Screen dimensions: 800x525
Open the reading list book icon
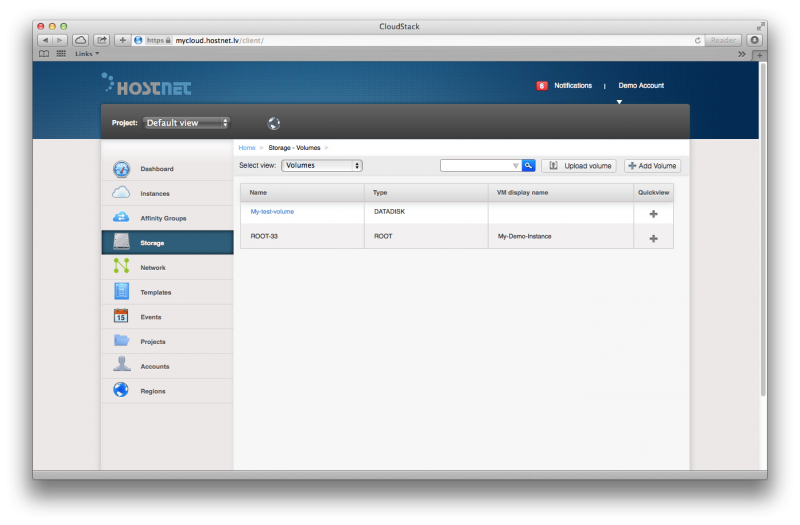(44, 54)
